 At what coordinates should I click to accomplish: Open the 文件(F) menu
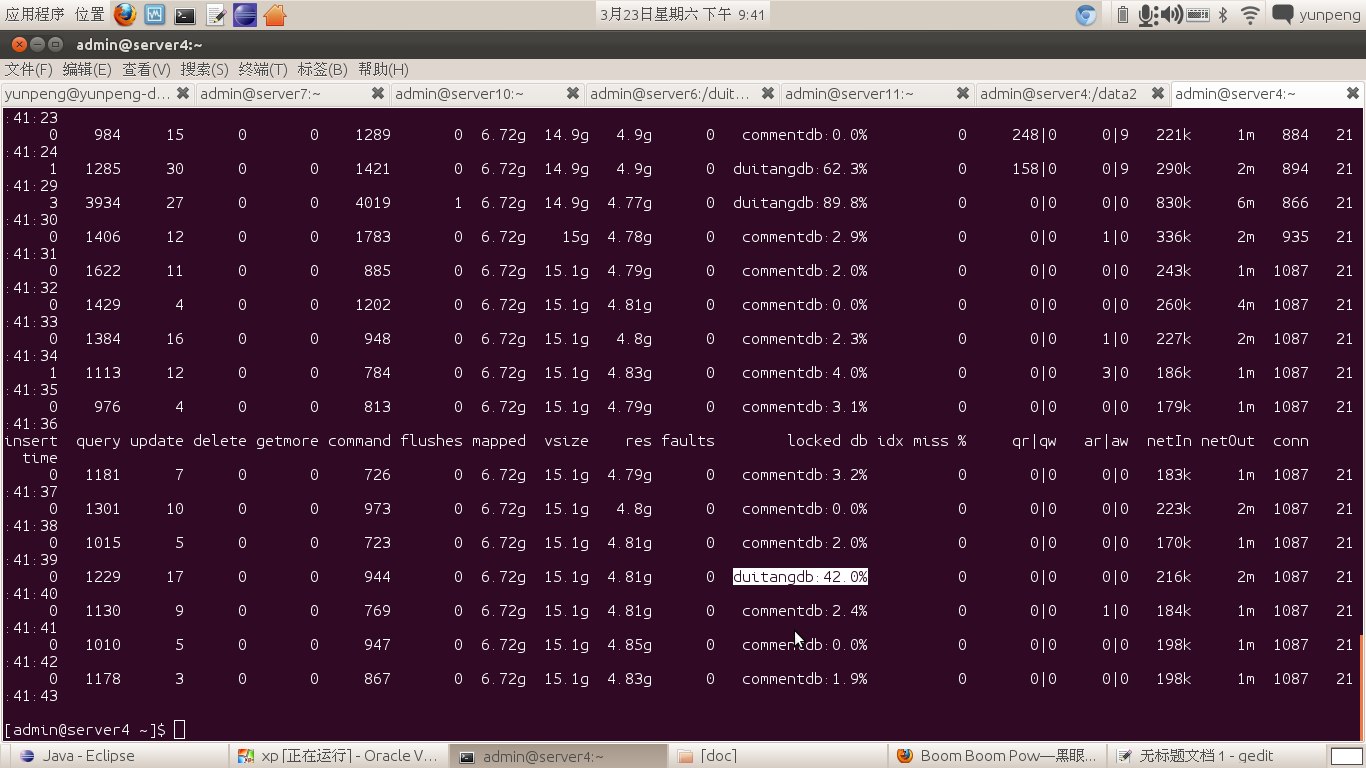(x=29, y=69)
